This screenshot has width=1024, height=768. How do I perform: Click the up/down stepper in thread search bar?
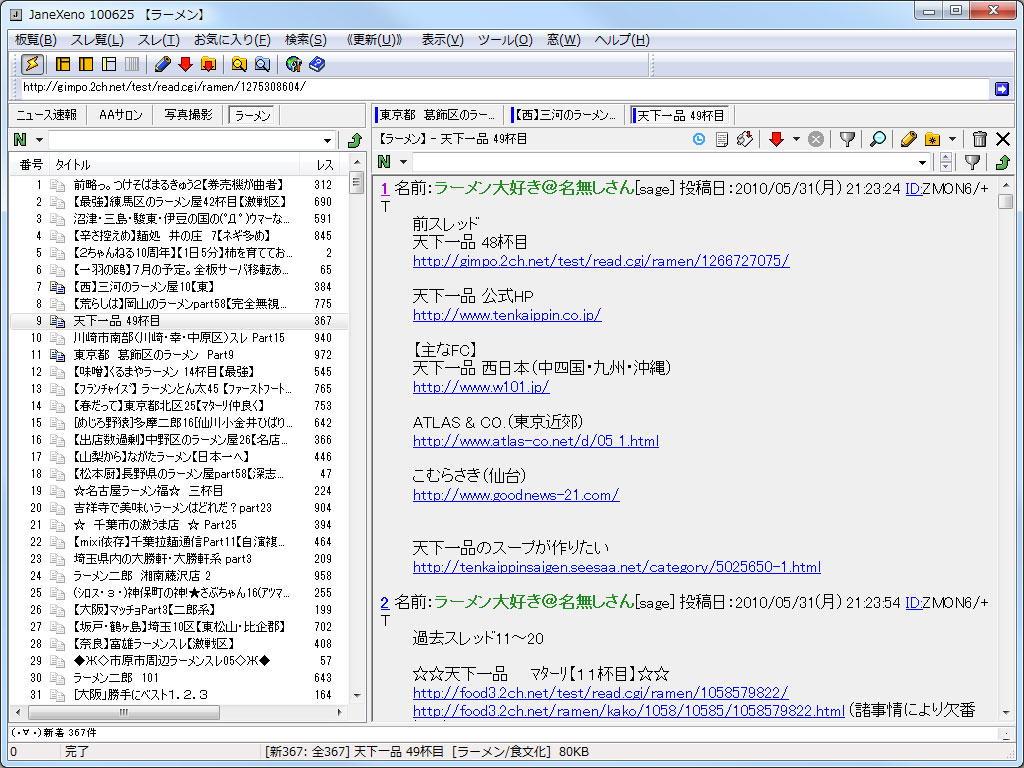(x=946, y=162)
